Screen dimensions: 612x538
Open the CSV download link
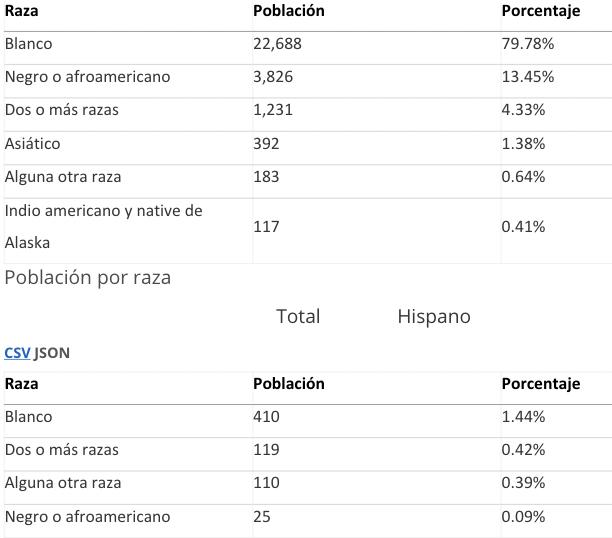click(17, 353)
